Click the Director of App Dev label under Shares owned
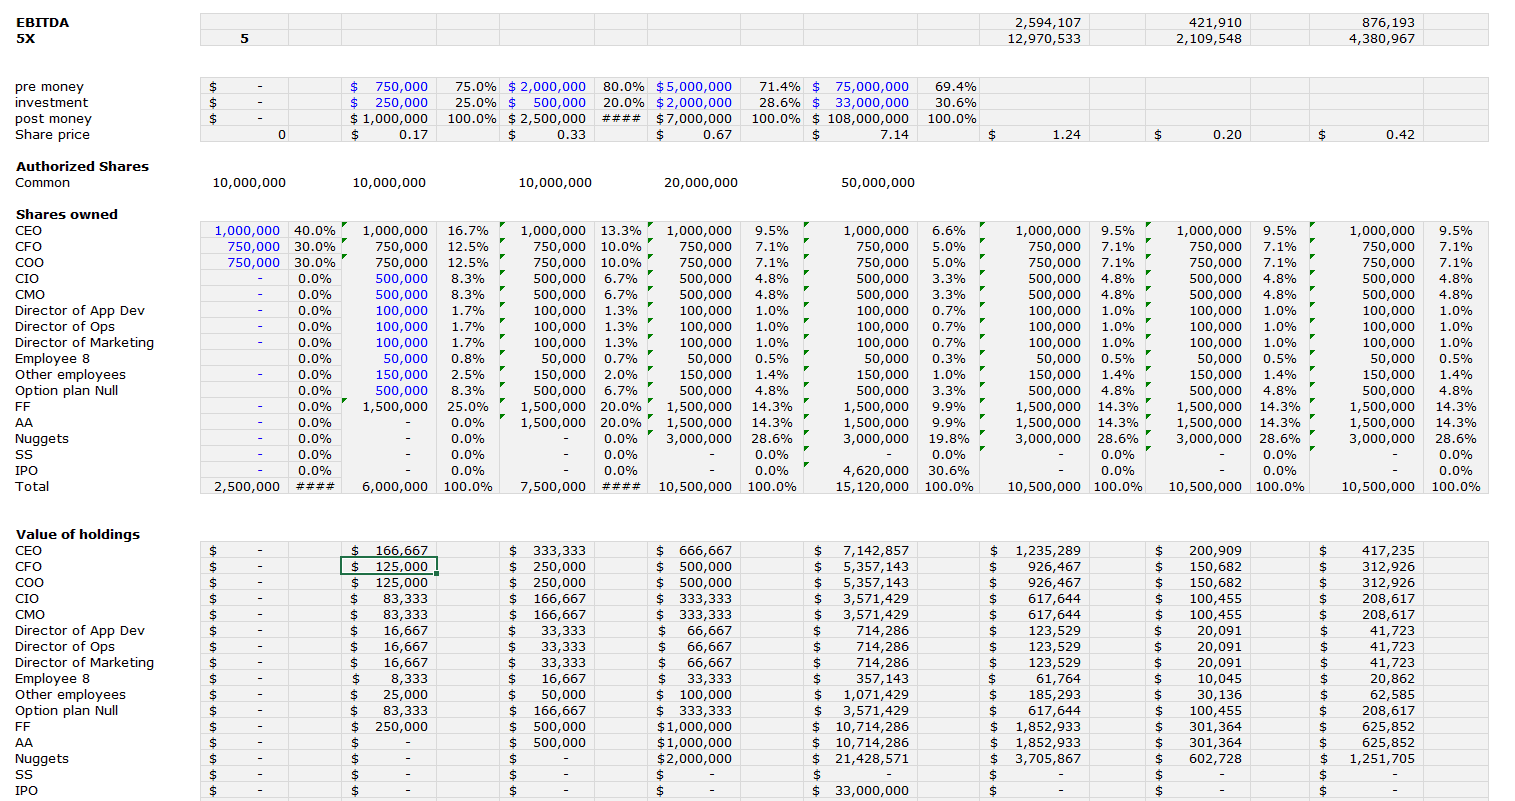 click(x=79, y=311)
